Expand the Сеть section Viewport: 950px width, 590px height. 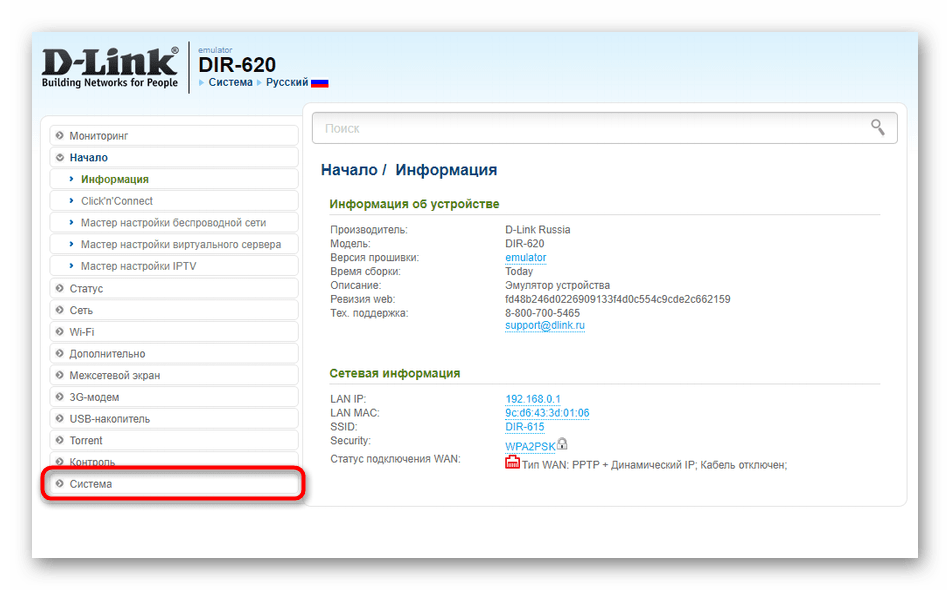click(x=174, y=310)
